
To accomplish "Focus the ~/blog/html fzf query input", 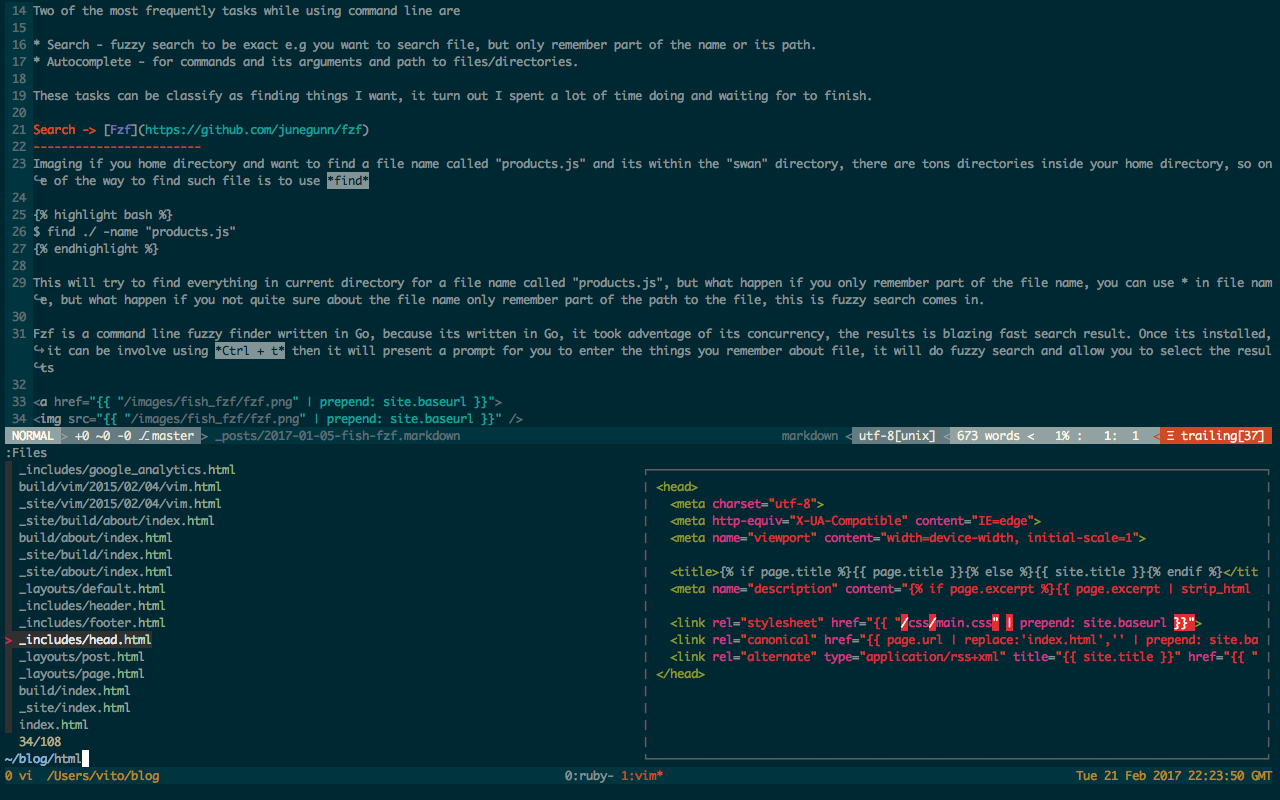I will 46,758.
